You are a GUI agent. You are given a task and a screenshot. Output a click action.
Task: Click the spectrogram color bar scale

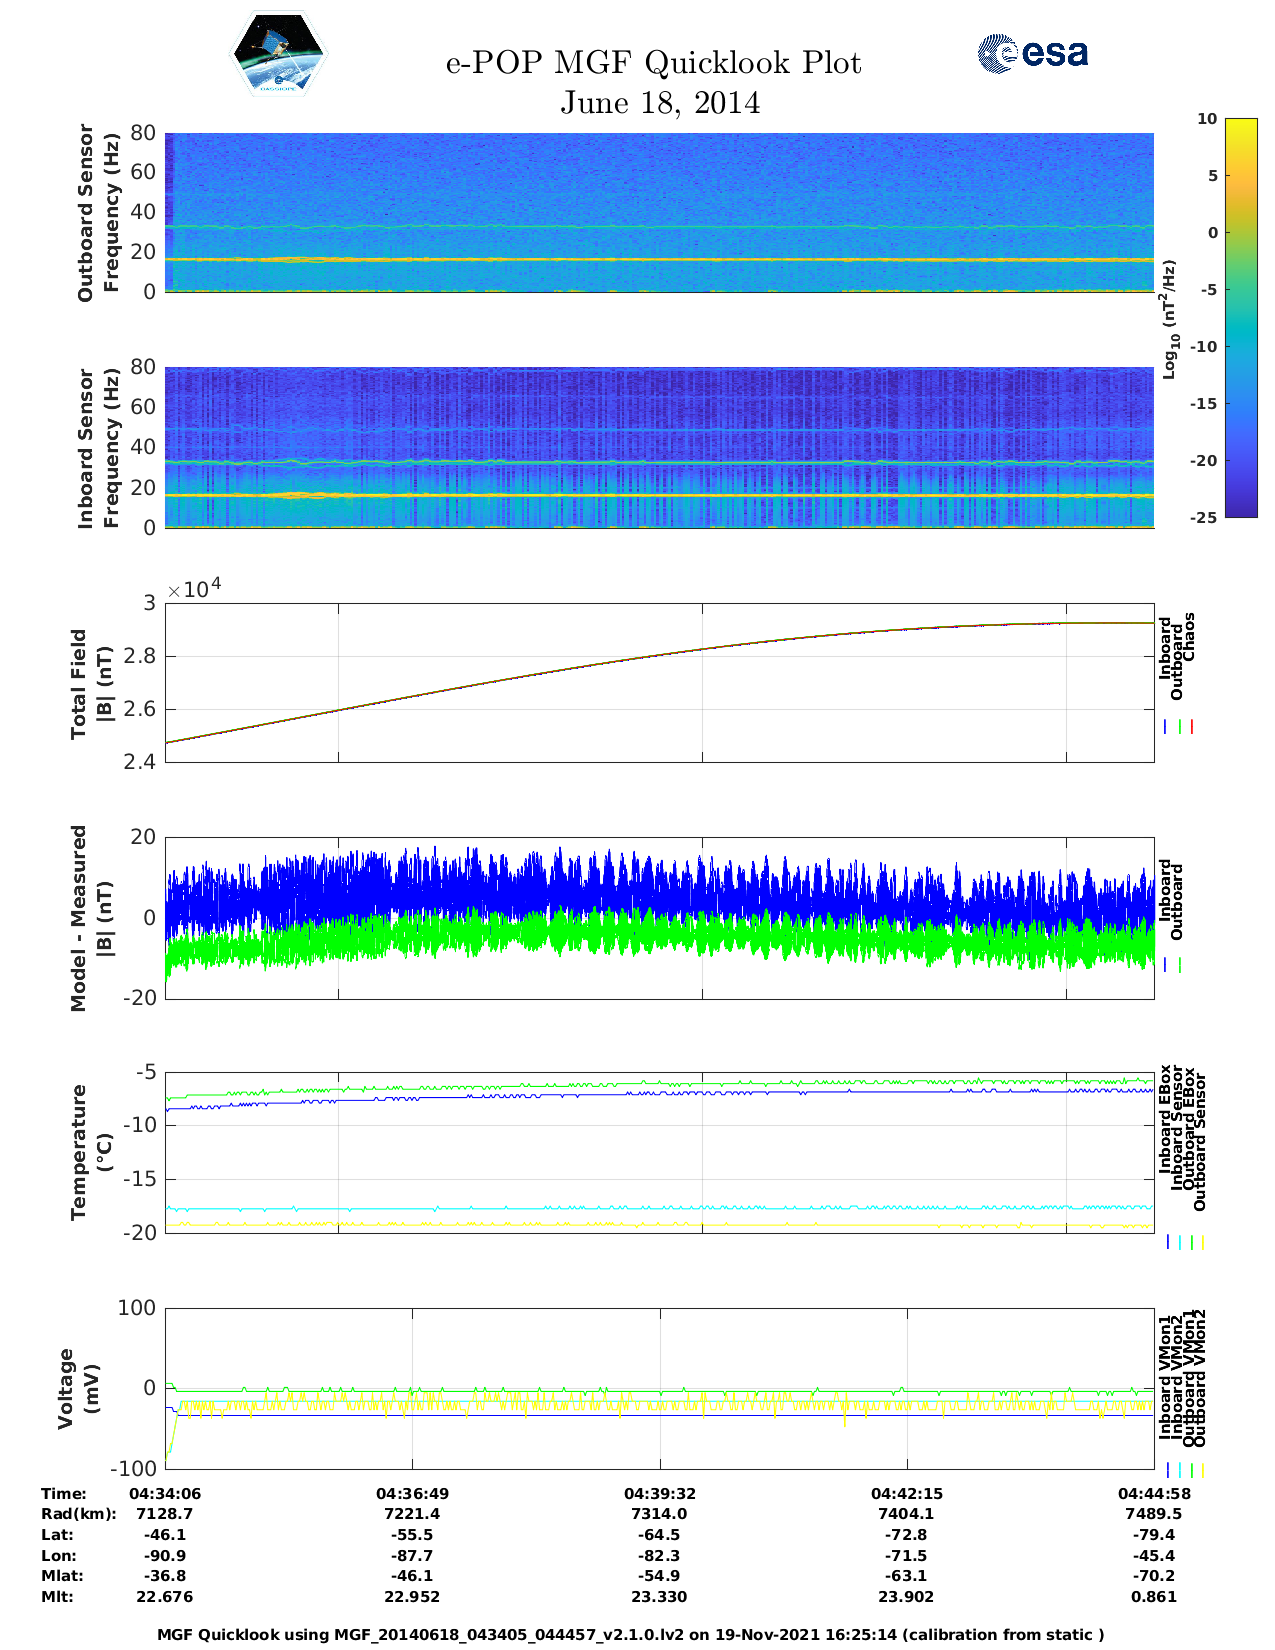pyautogui.click(x=1240, y=317)
